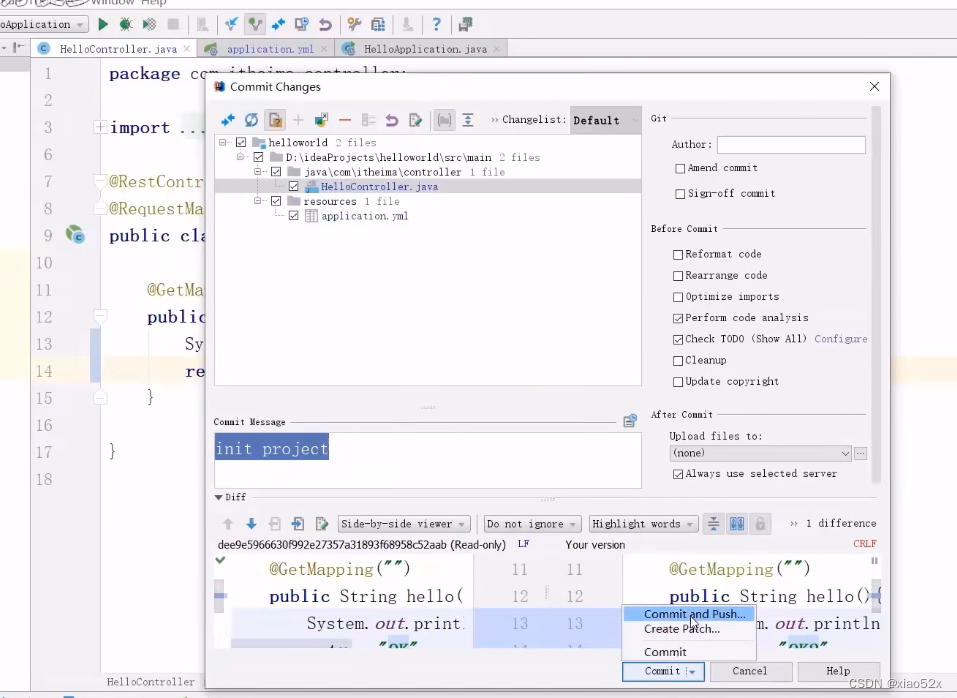Viewport: 957px width, 698px height.
Task: Open the Side-by-side viewer dropdown
Action: (404, 524)
